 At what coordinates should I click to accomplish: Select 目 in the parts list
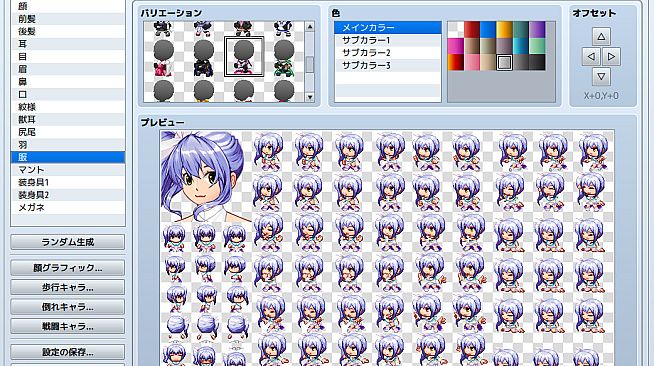point(68,56)
